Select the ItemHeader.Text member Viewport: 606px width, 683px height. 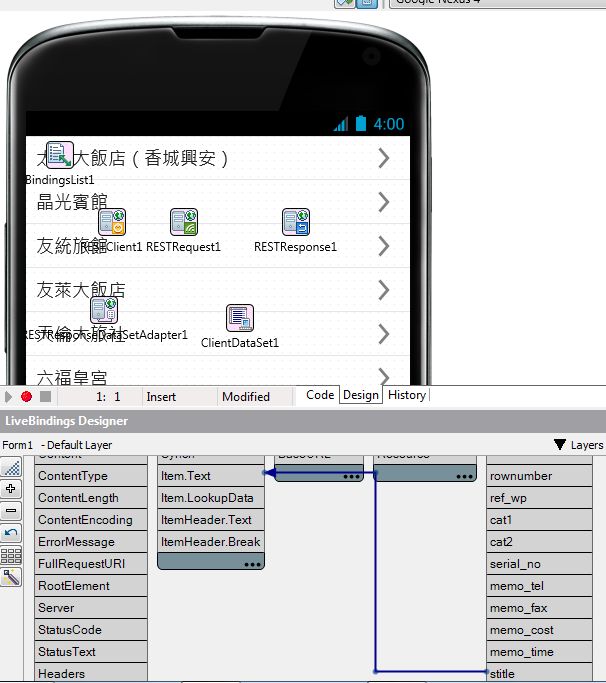click(211, 520)
